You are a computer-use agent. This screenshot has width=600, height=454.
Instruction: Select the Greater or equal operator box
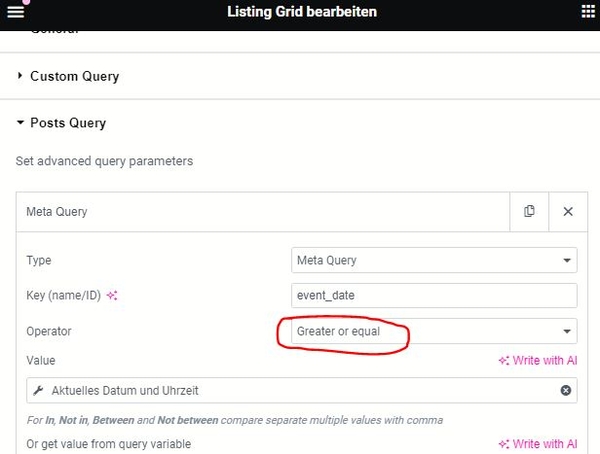pos(434,331)
